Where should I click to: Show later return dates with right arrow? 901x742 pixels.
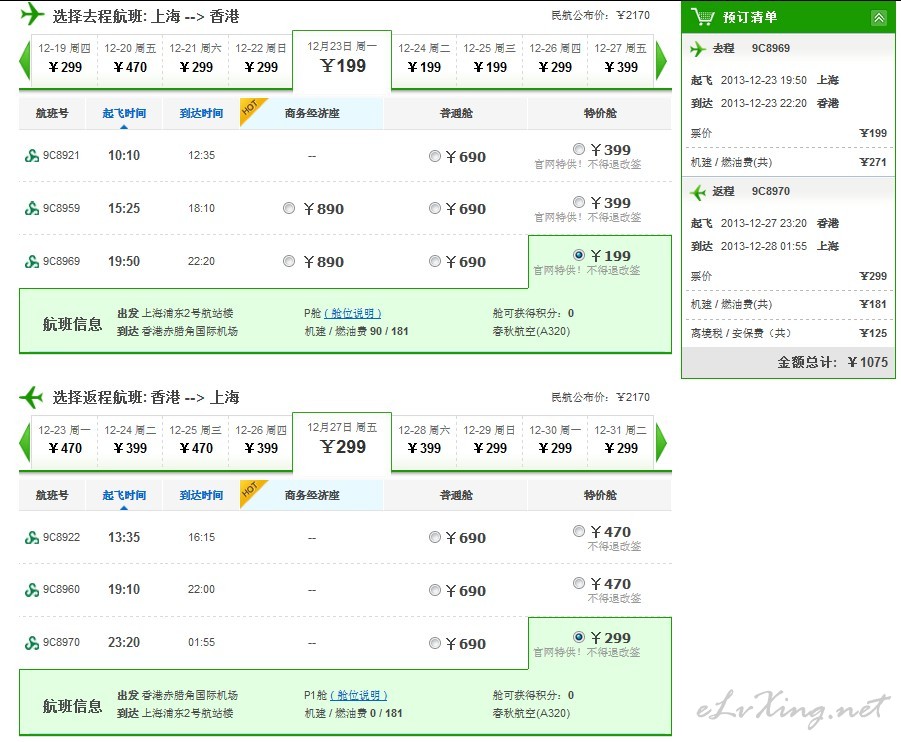tap(661, 442)
